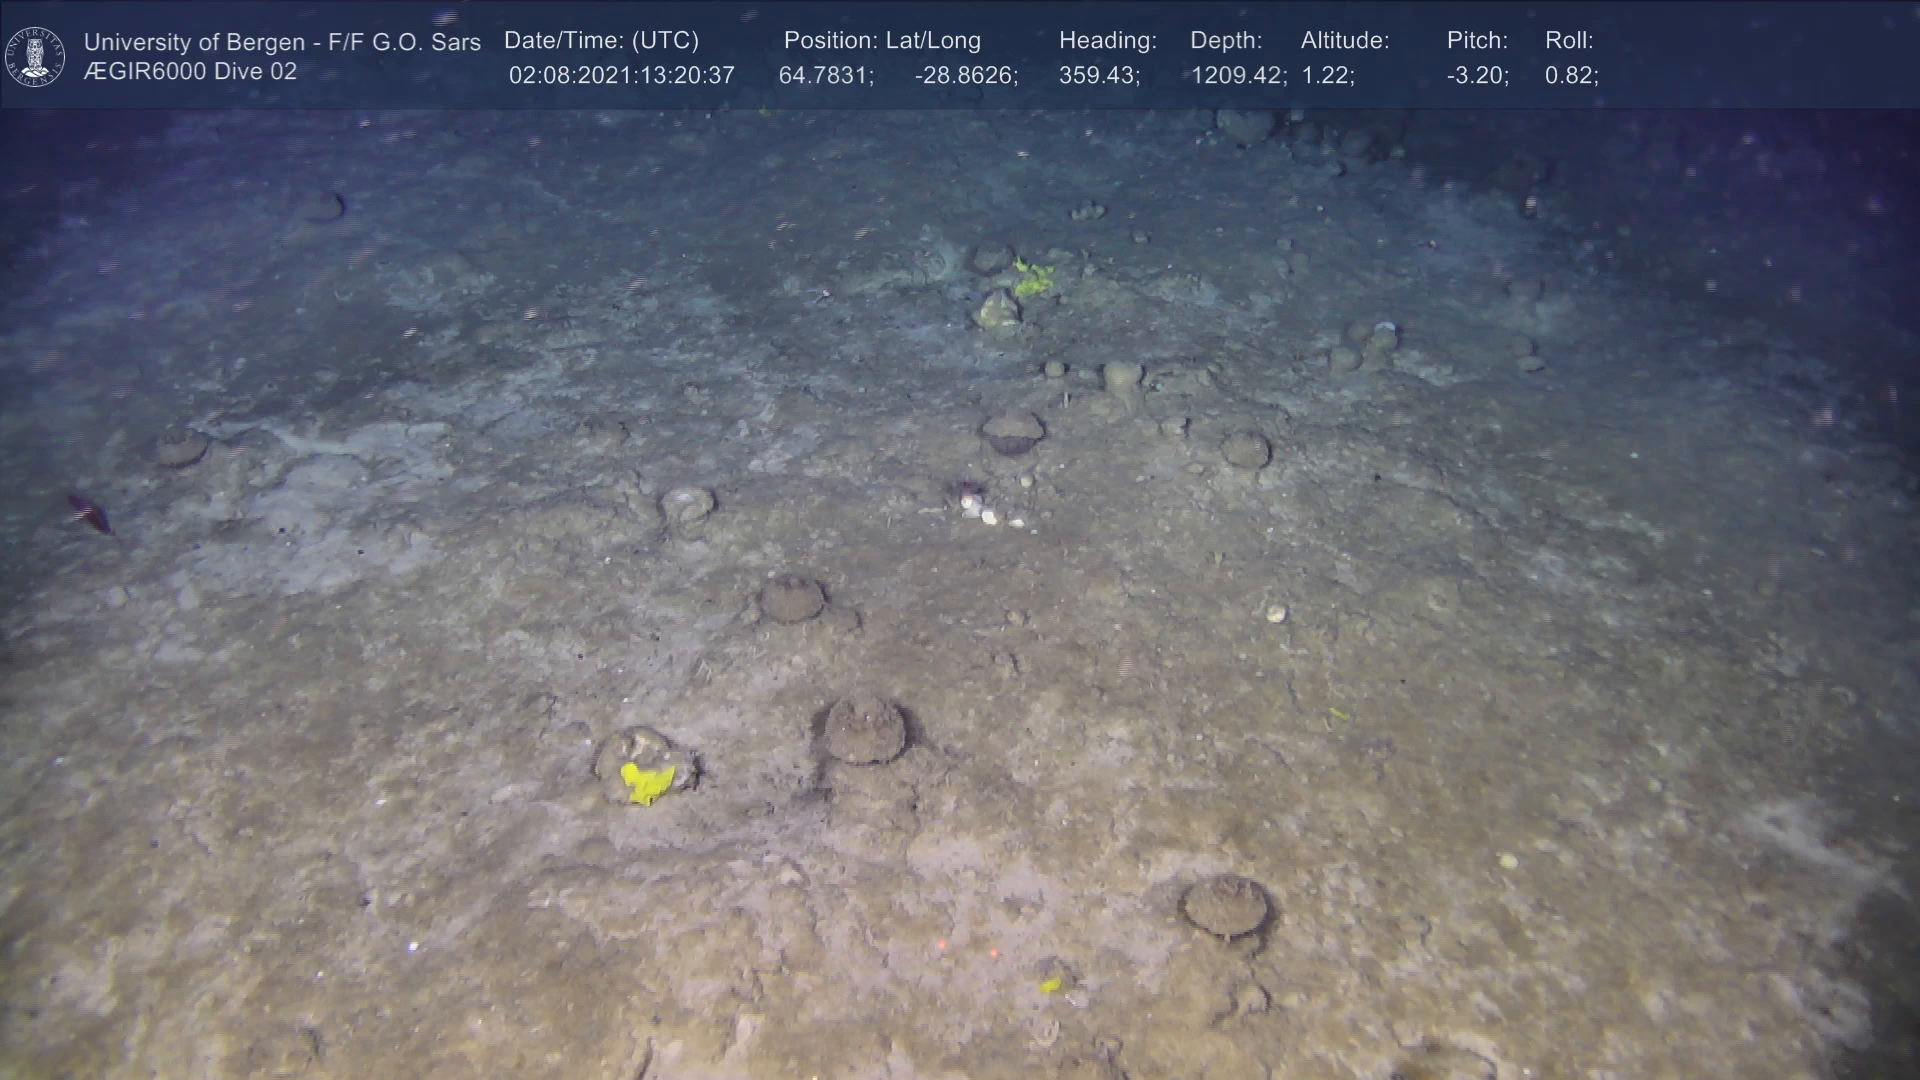Click the yellow sponge on the foreground rock
1920x1080 pixels.
pos(647,782)
